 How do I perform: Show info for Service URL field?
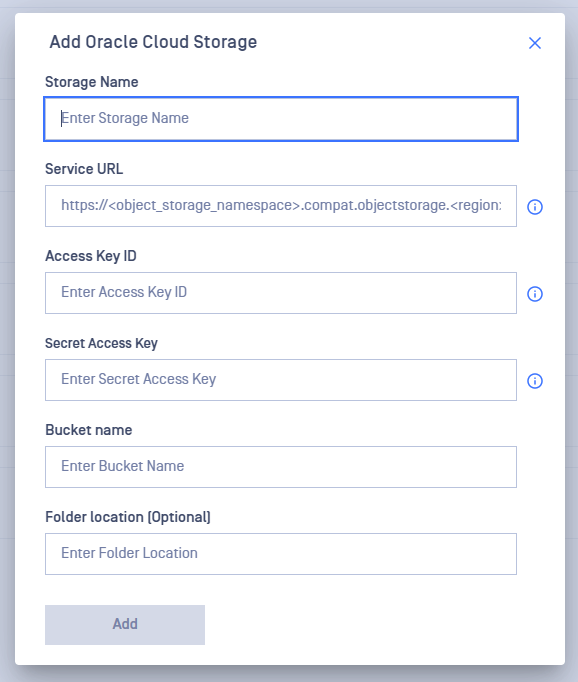pyautogui.click(x=535, y=207)
